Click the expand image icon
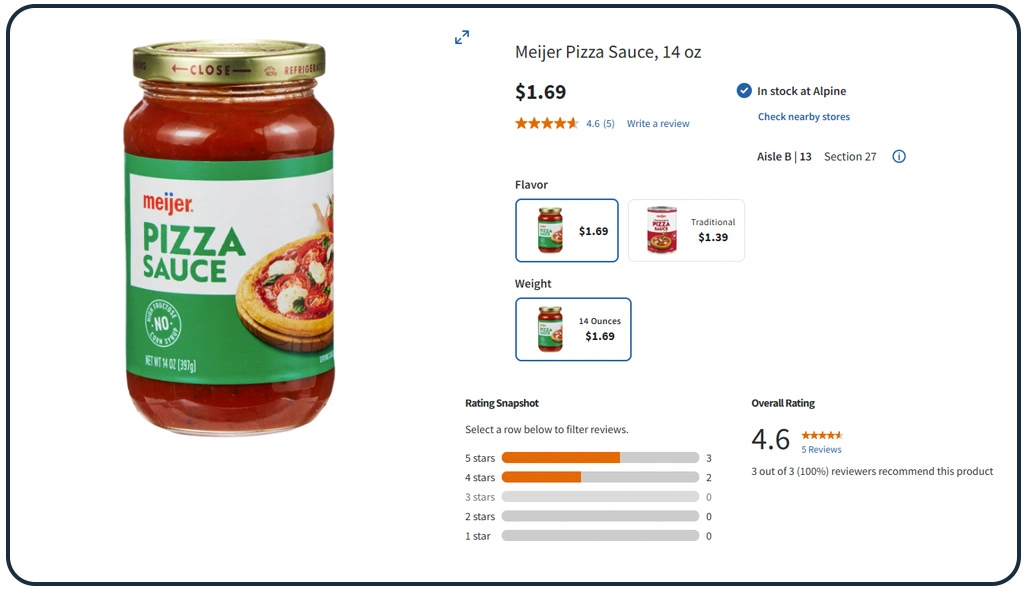Screen dimensions: 1026x589 click(462, 37)
